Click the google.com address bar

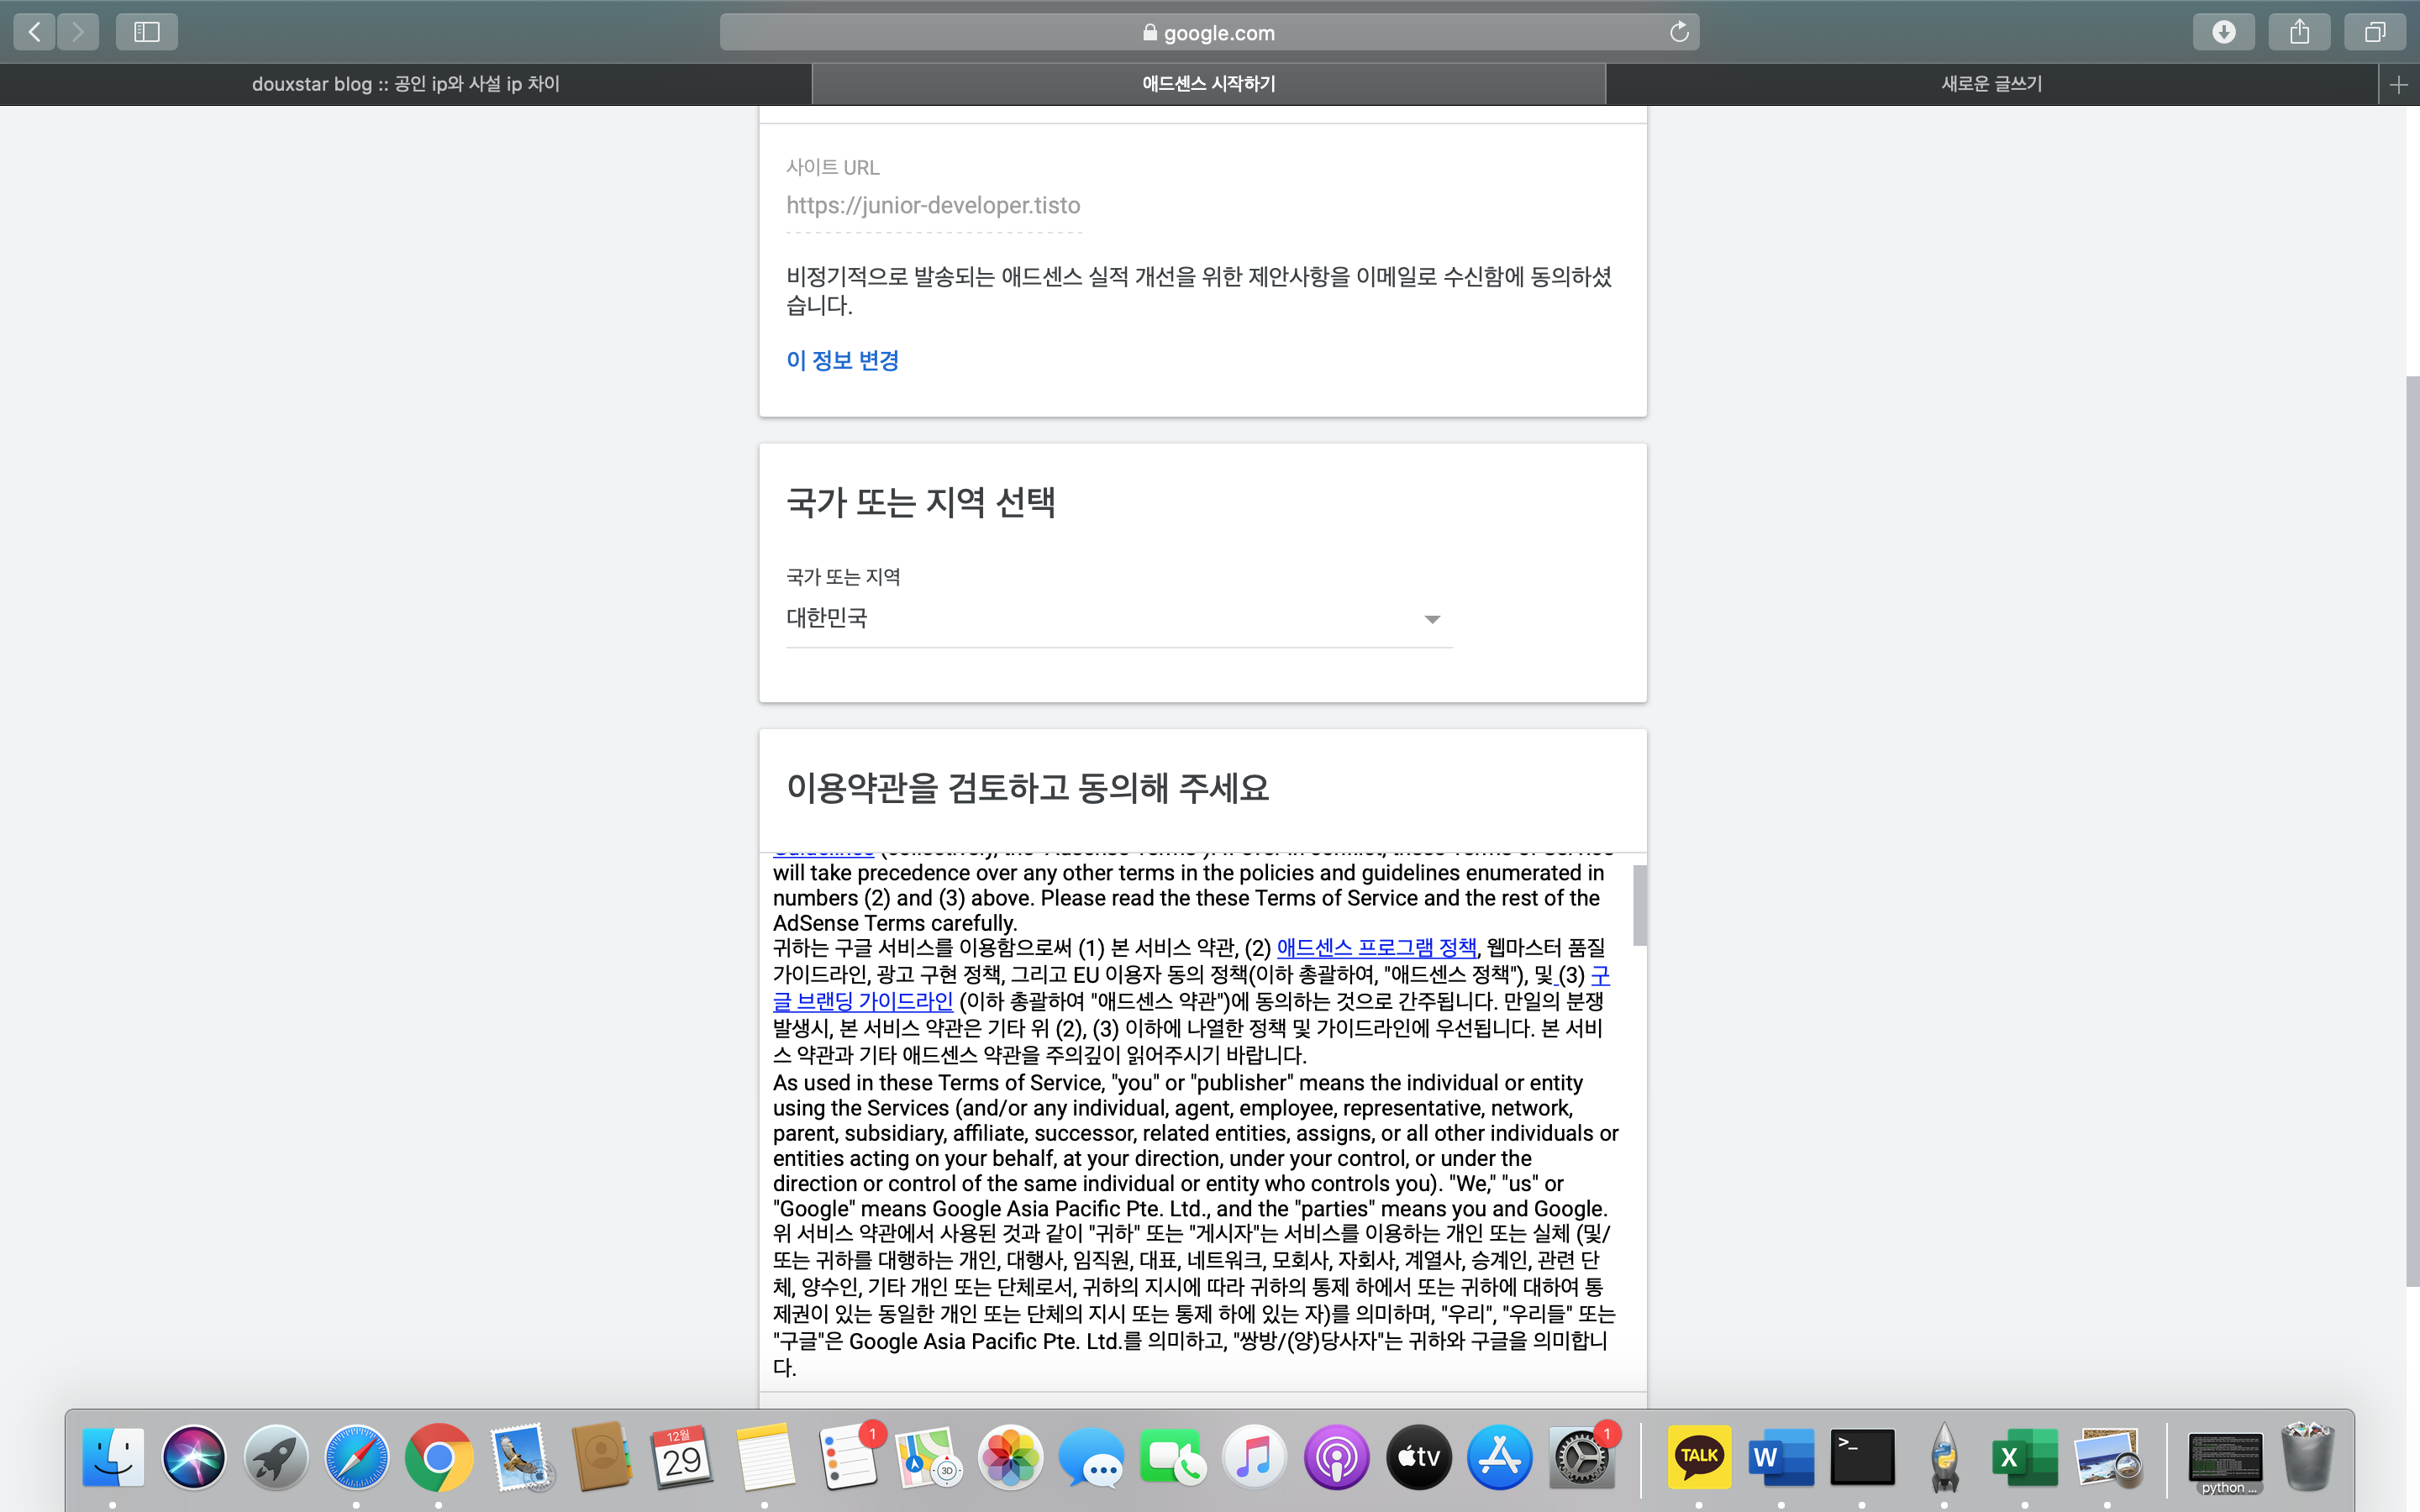click(x=1208, y=32)
